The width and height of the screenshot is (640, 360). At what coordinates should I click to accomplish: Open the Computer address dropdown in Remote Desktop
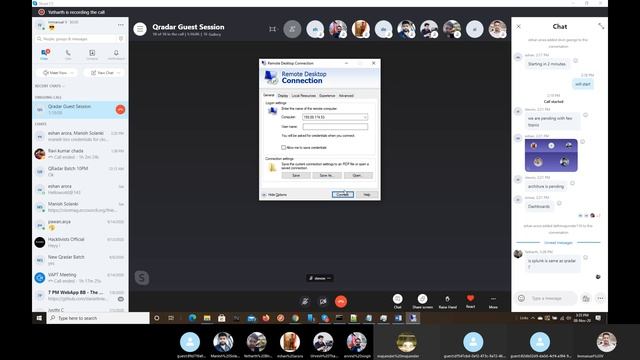(x=365, y=117)
